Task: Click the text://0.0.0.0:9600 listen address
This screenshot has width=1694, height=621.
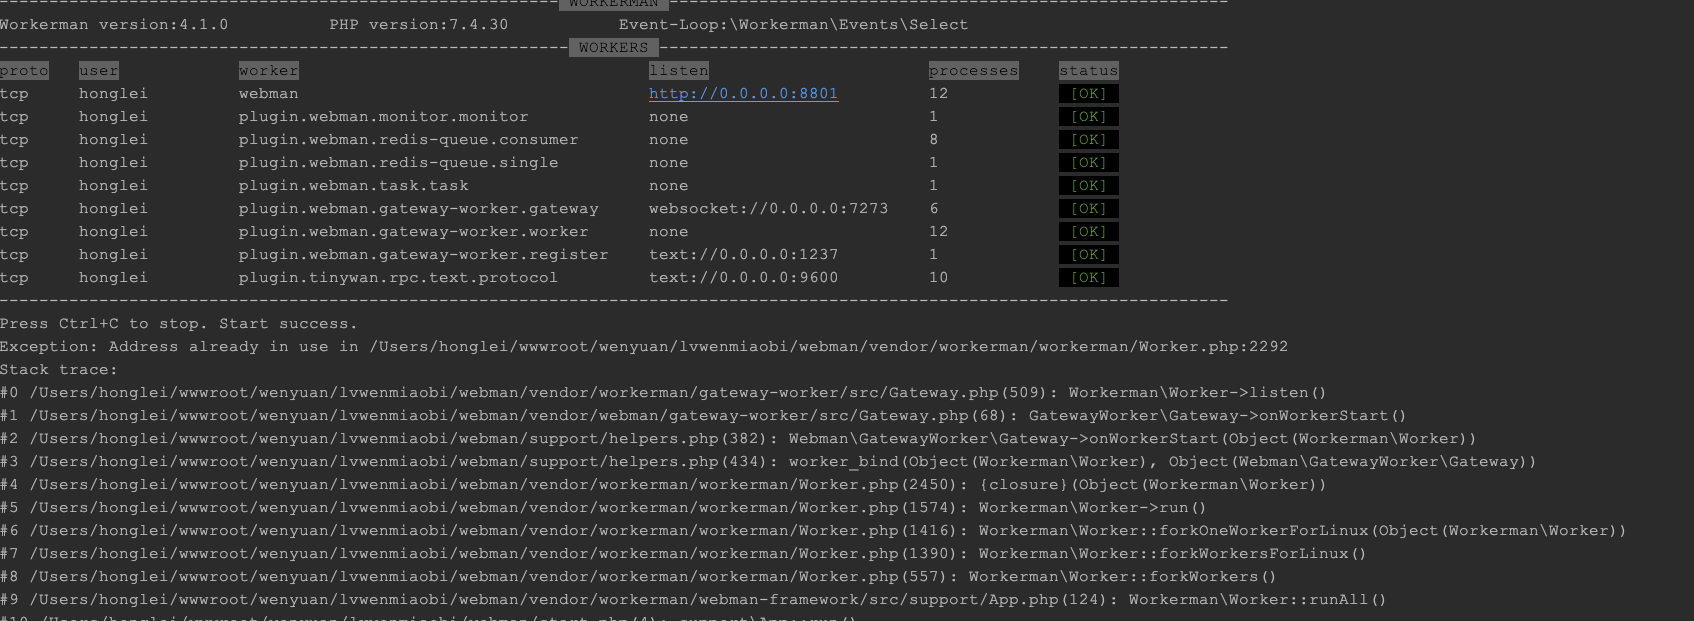Action: coord(743,278)
